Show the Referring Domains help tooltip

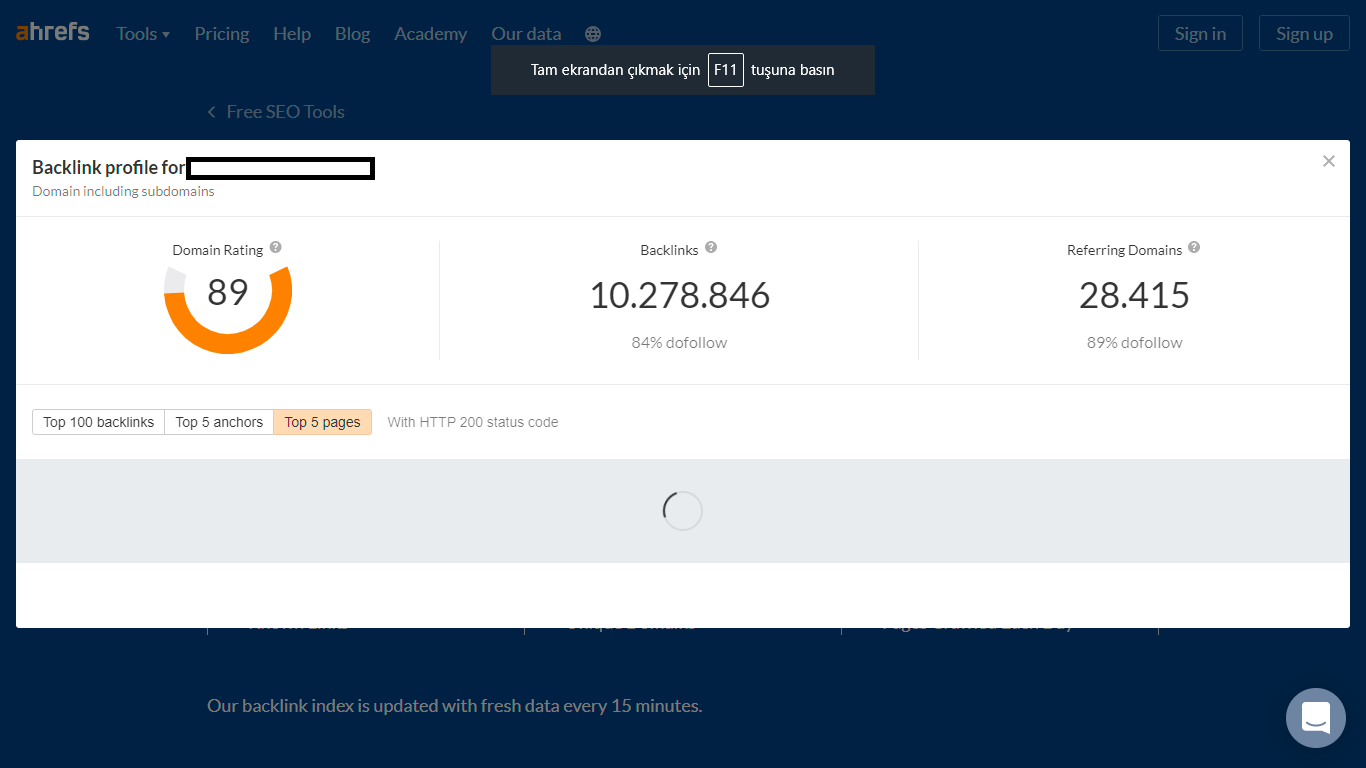tap(1194, 247)
